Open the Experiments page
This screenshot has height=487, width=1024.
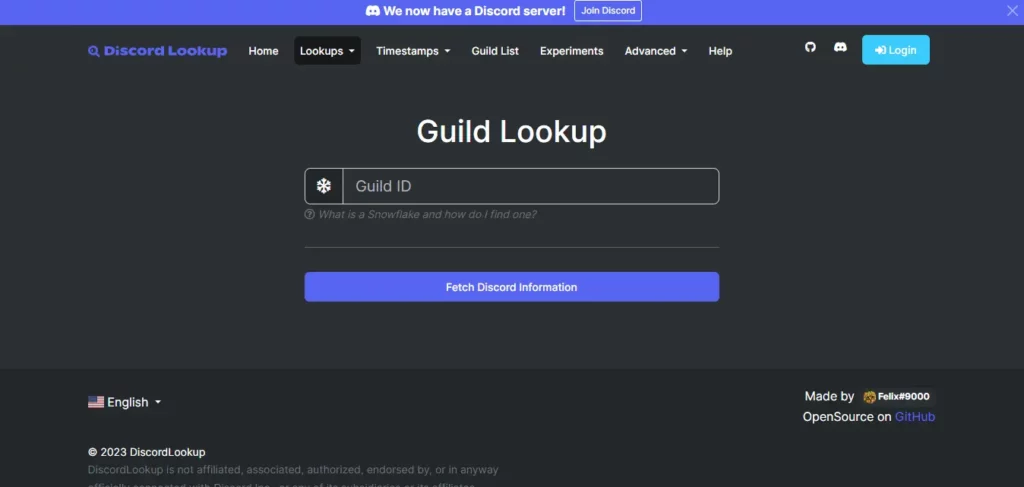tap(571, 51)
